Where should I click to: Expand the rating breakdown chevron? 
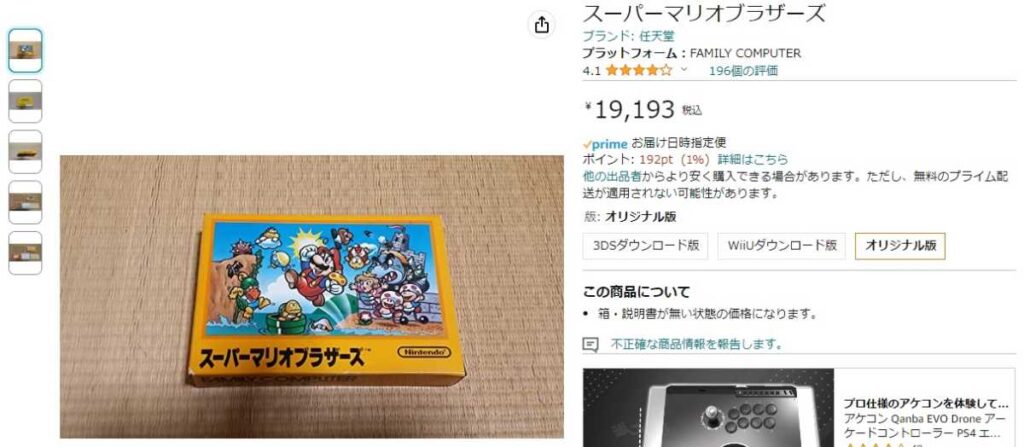click(x=684, y=70)
